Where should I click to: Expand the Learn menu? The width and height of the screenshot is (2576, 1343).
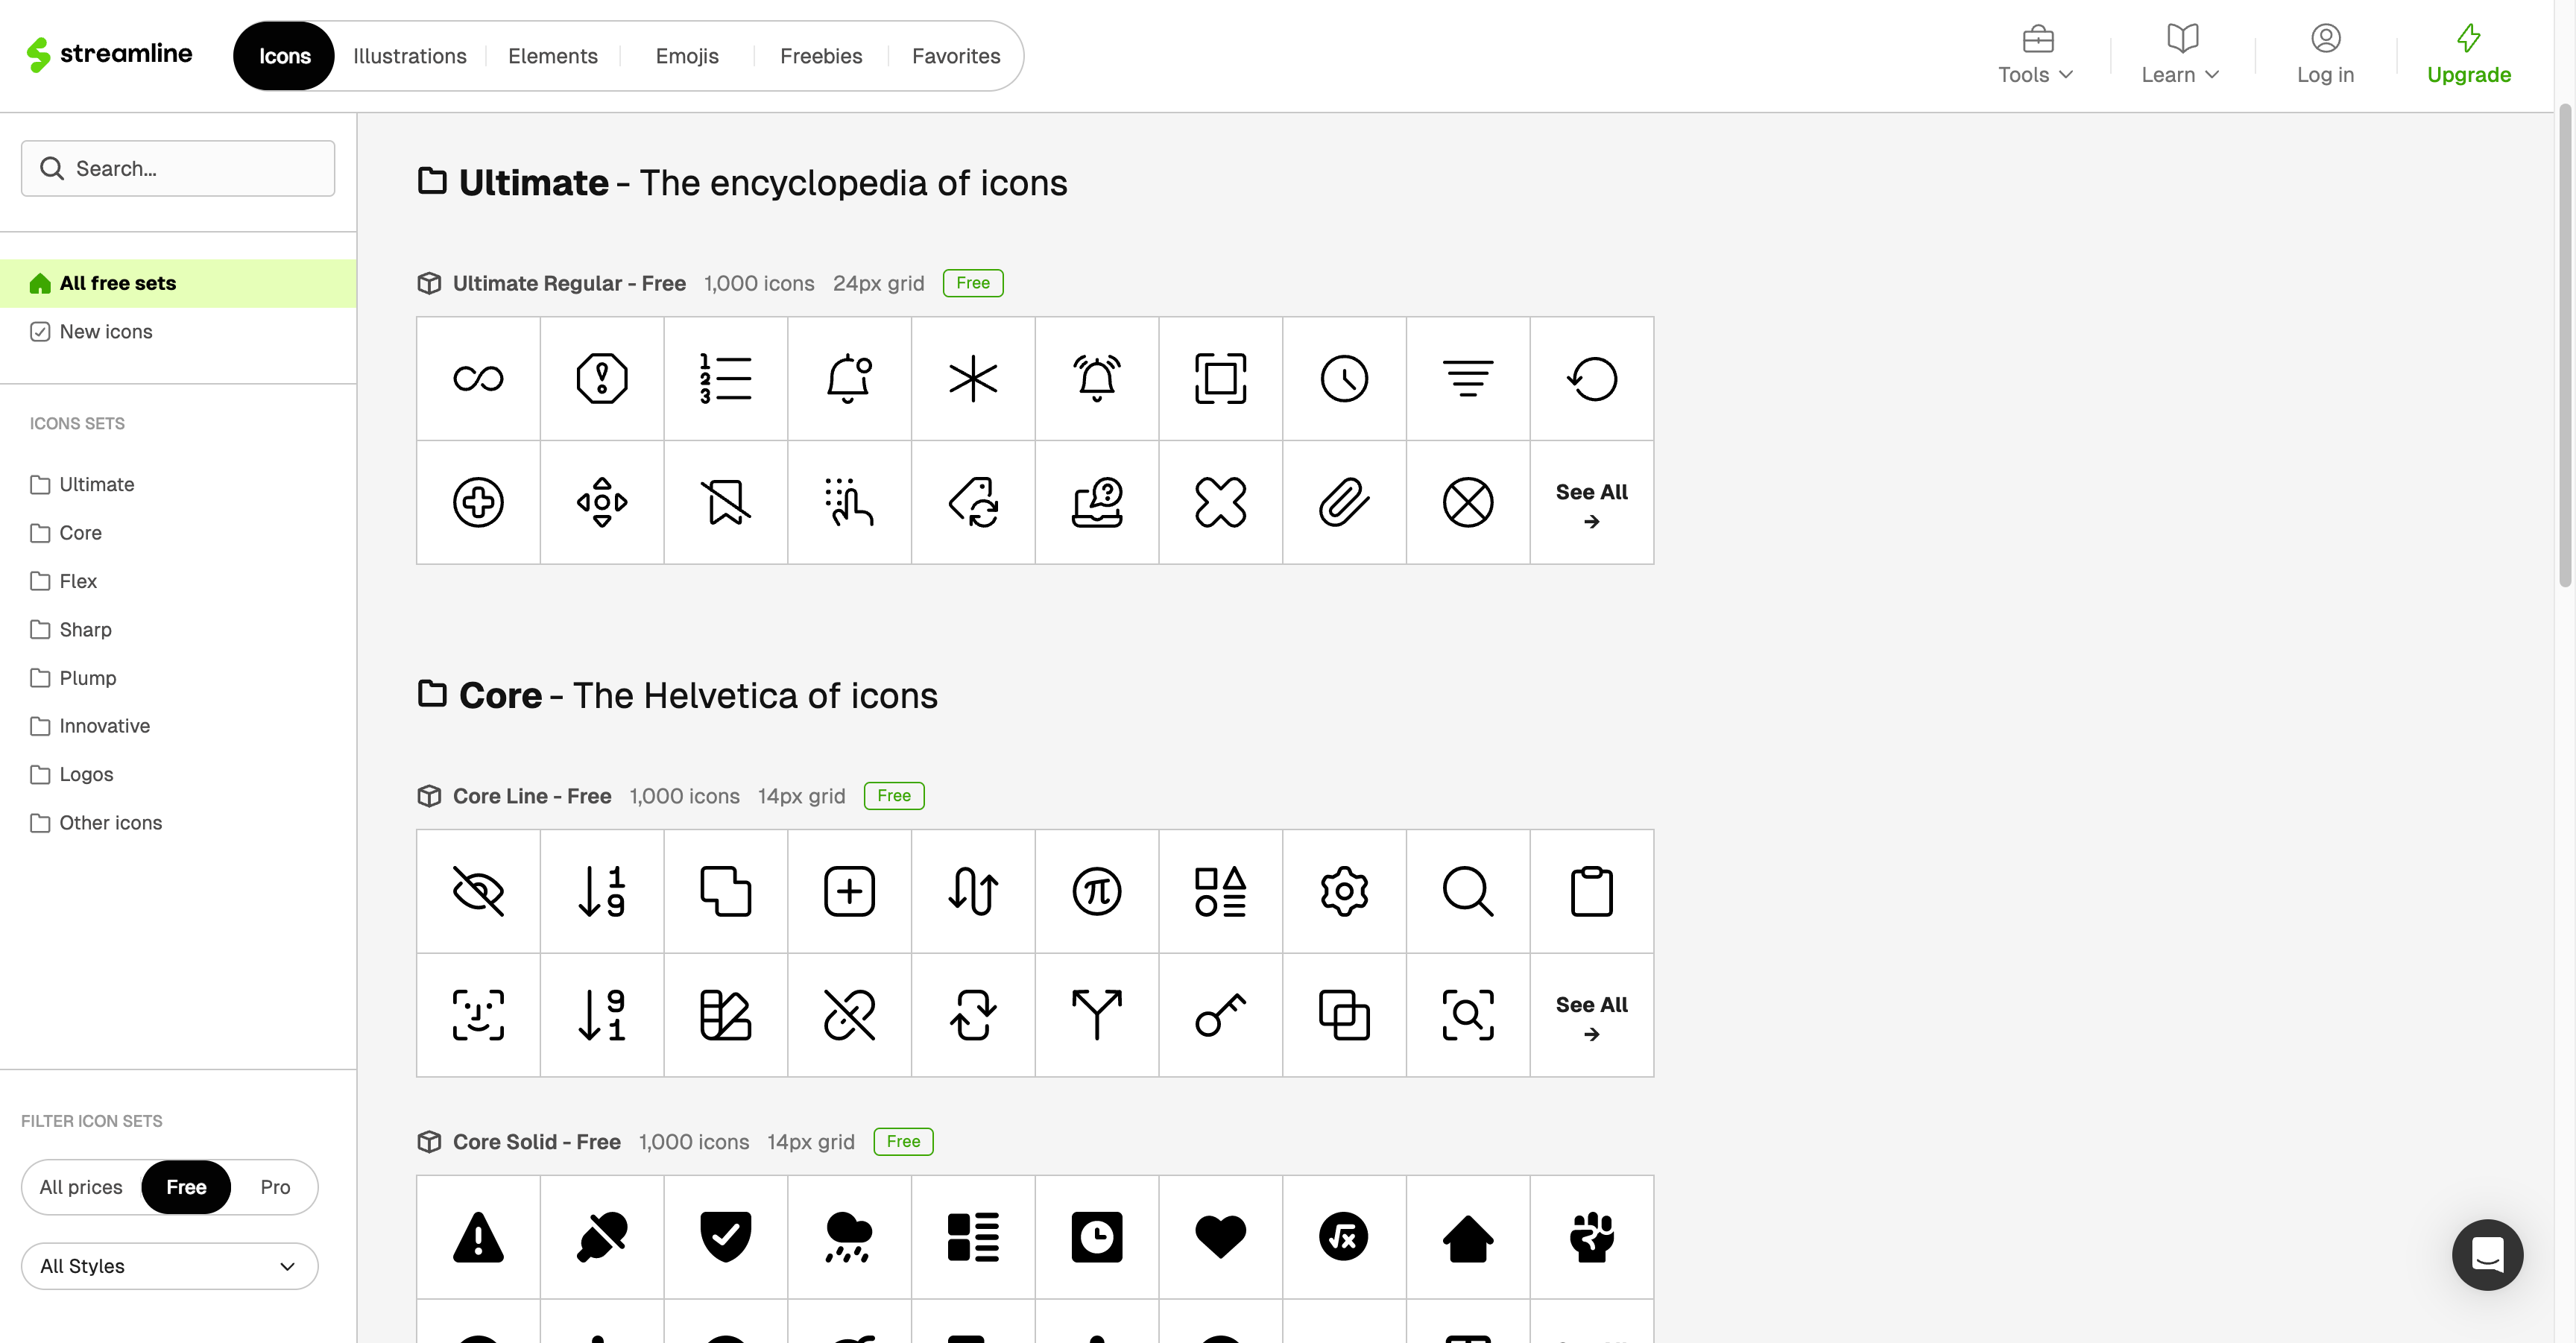[x=2180, y=55]
